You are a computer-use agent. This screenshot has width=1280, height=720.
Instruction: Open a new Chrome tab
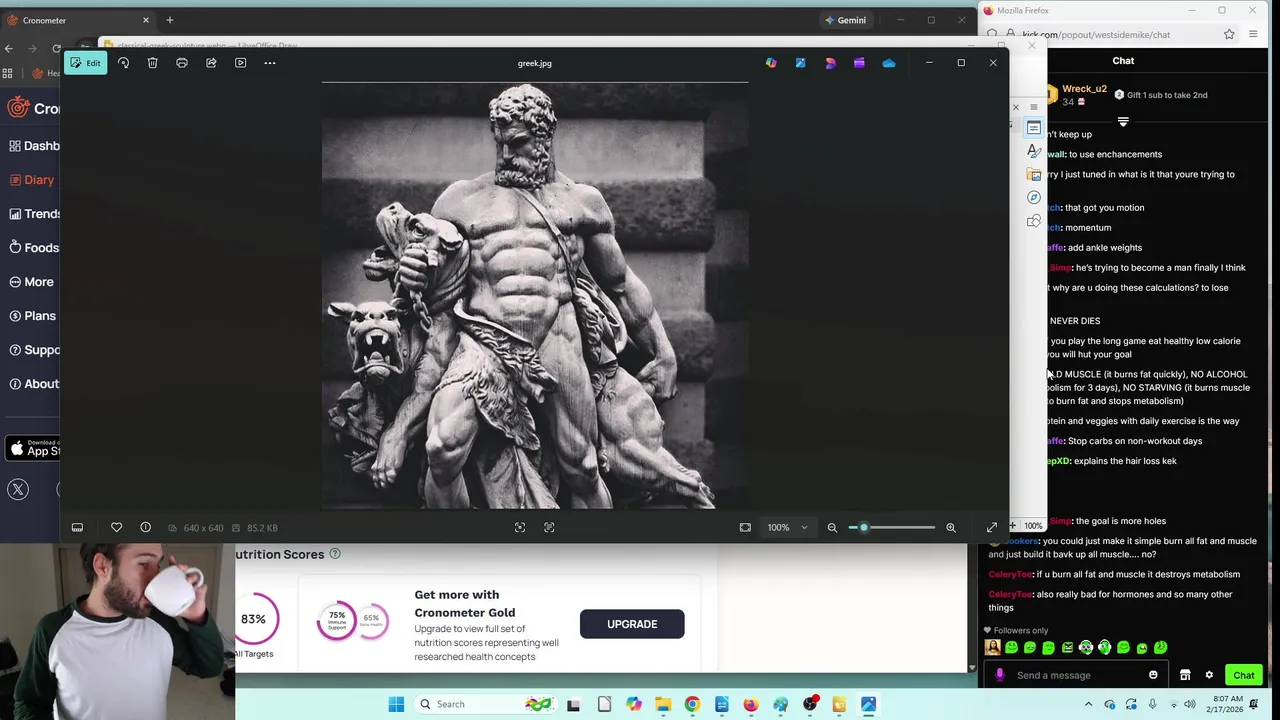click(170, 20)
